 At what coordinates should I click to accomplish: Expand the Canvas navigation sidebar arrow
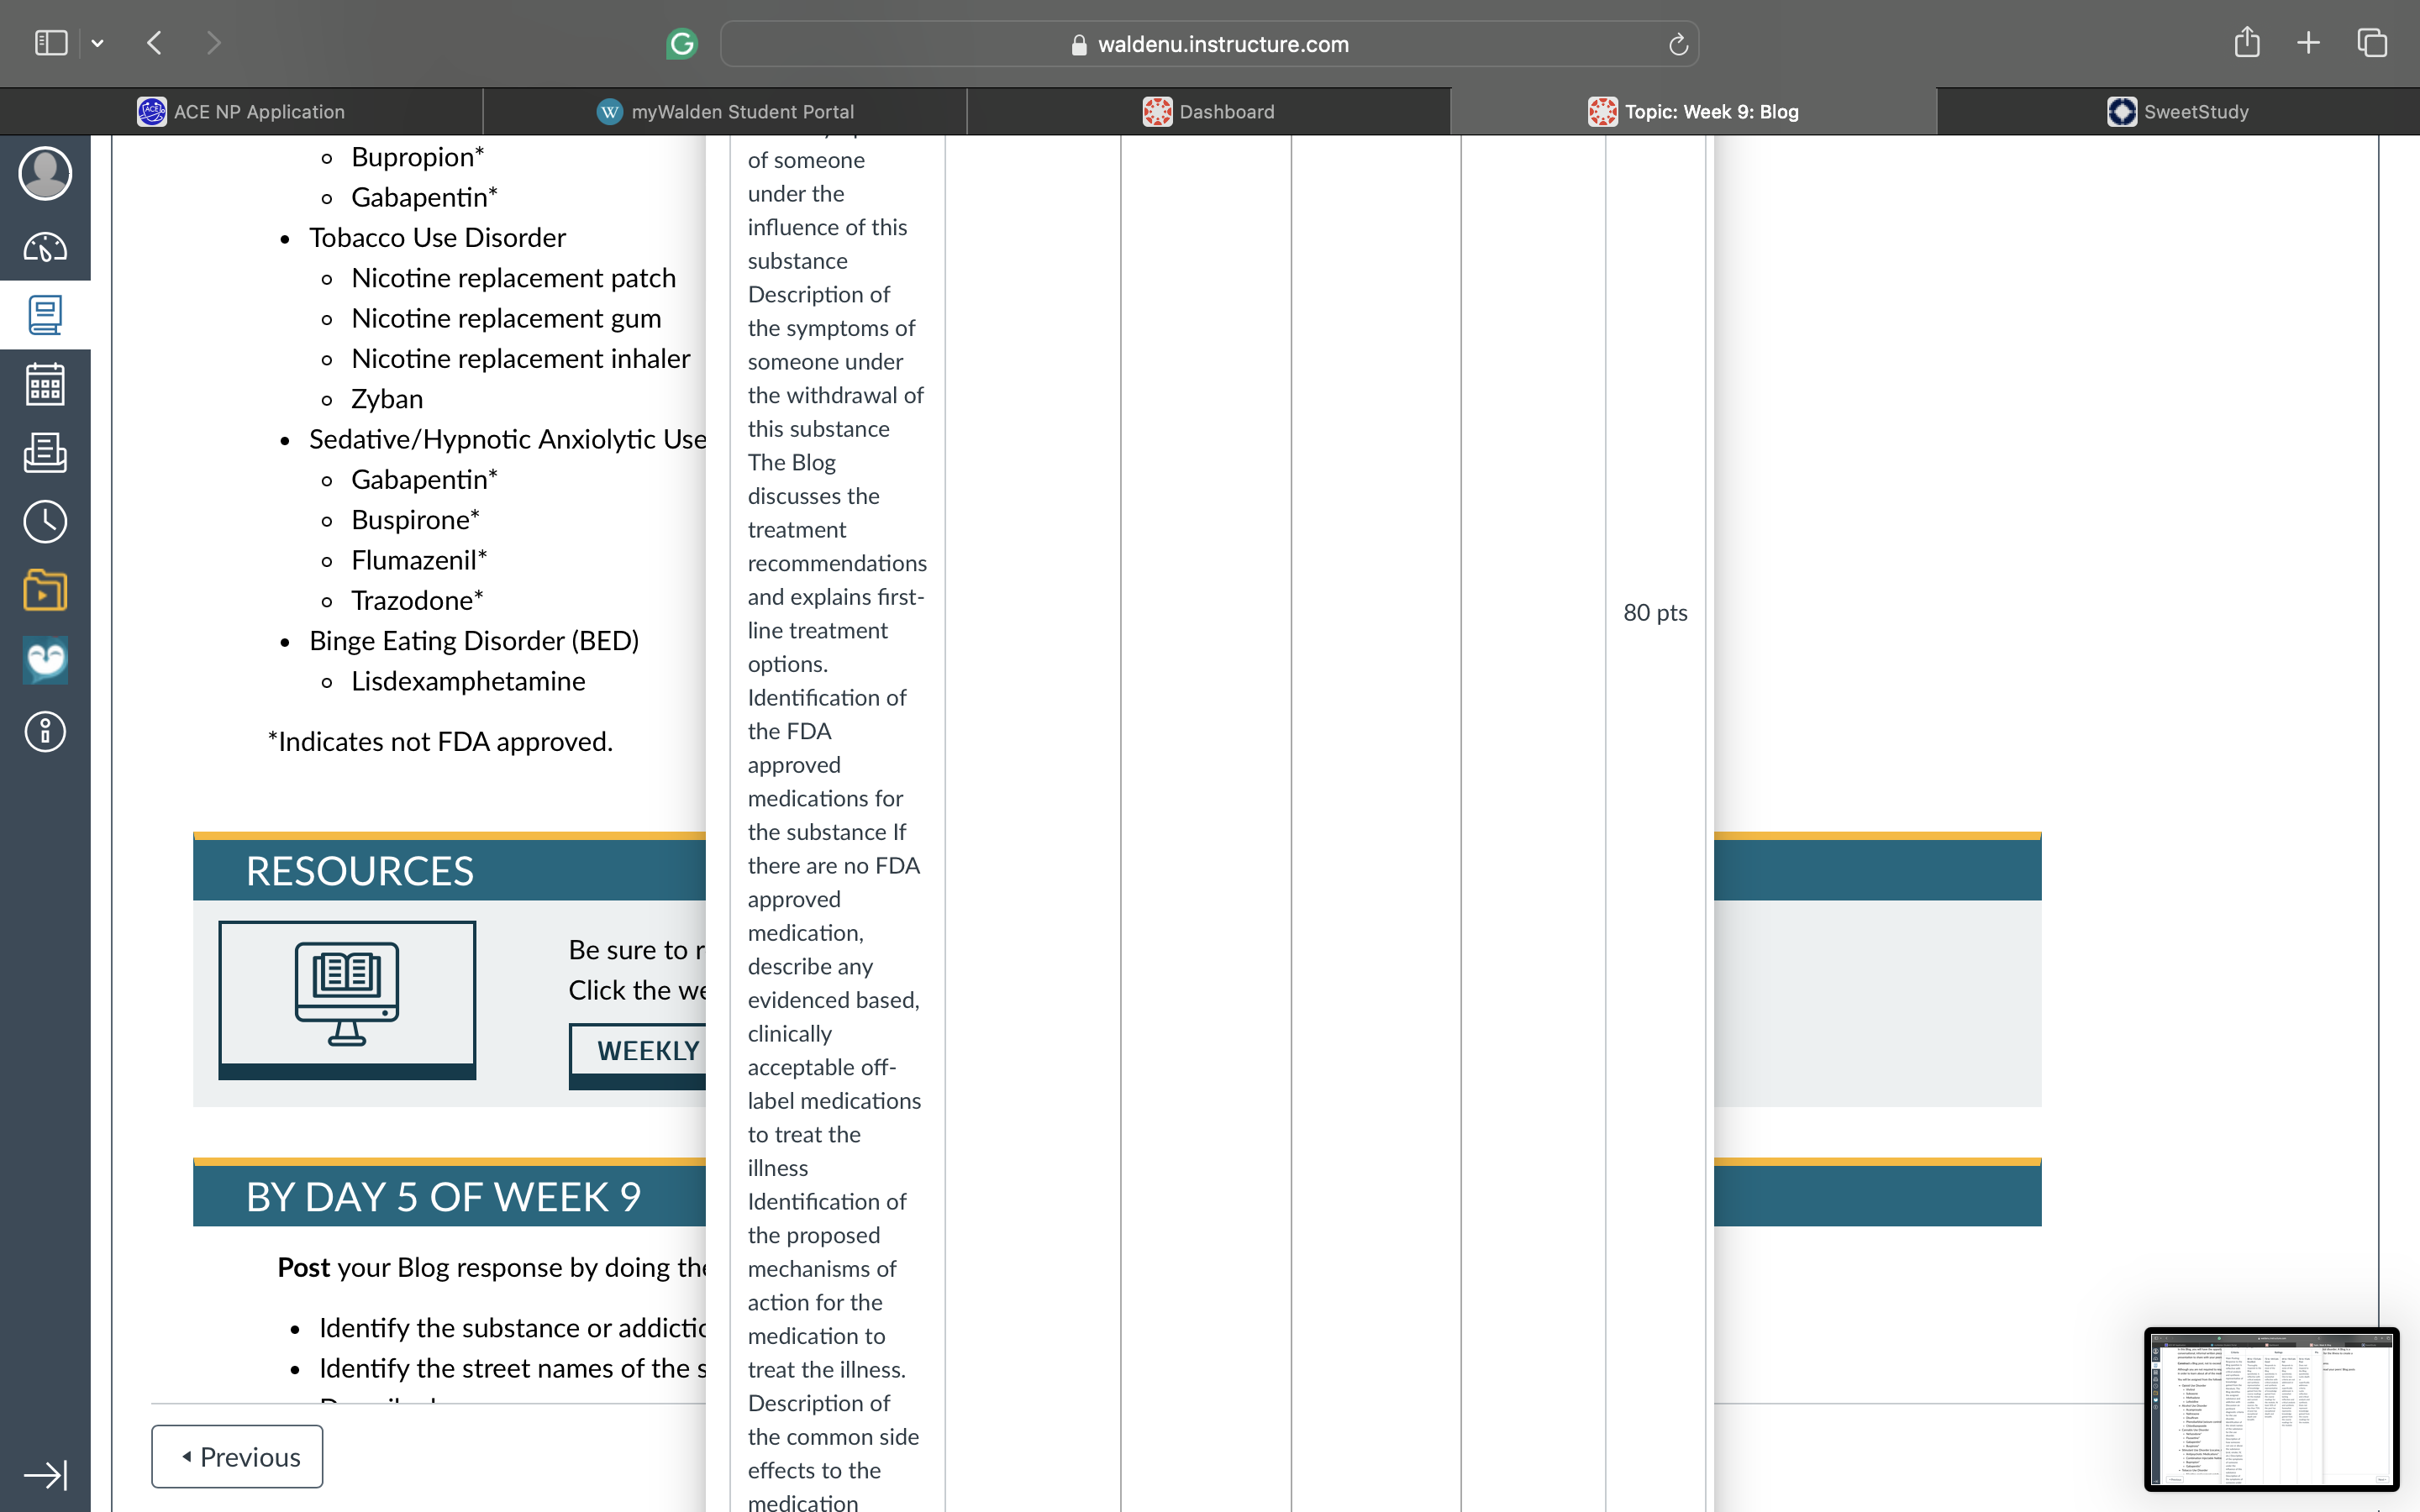point(45,1475)
